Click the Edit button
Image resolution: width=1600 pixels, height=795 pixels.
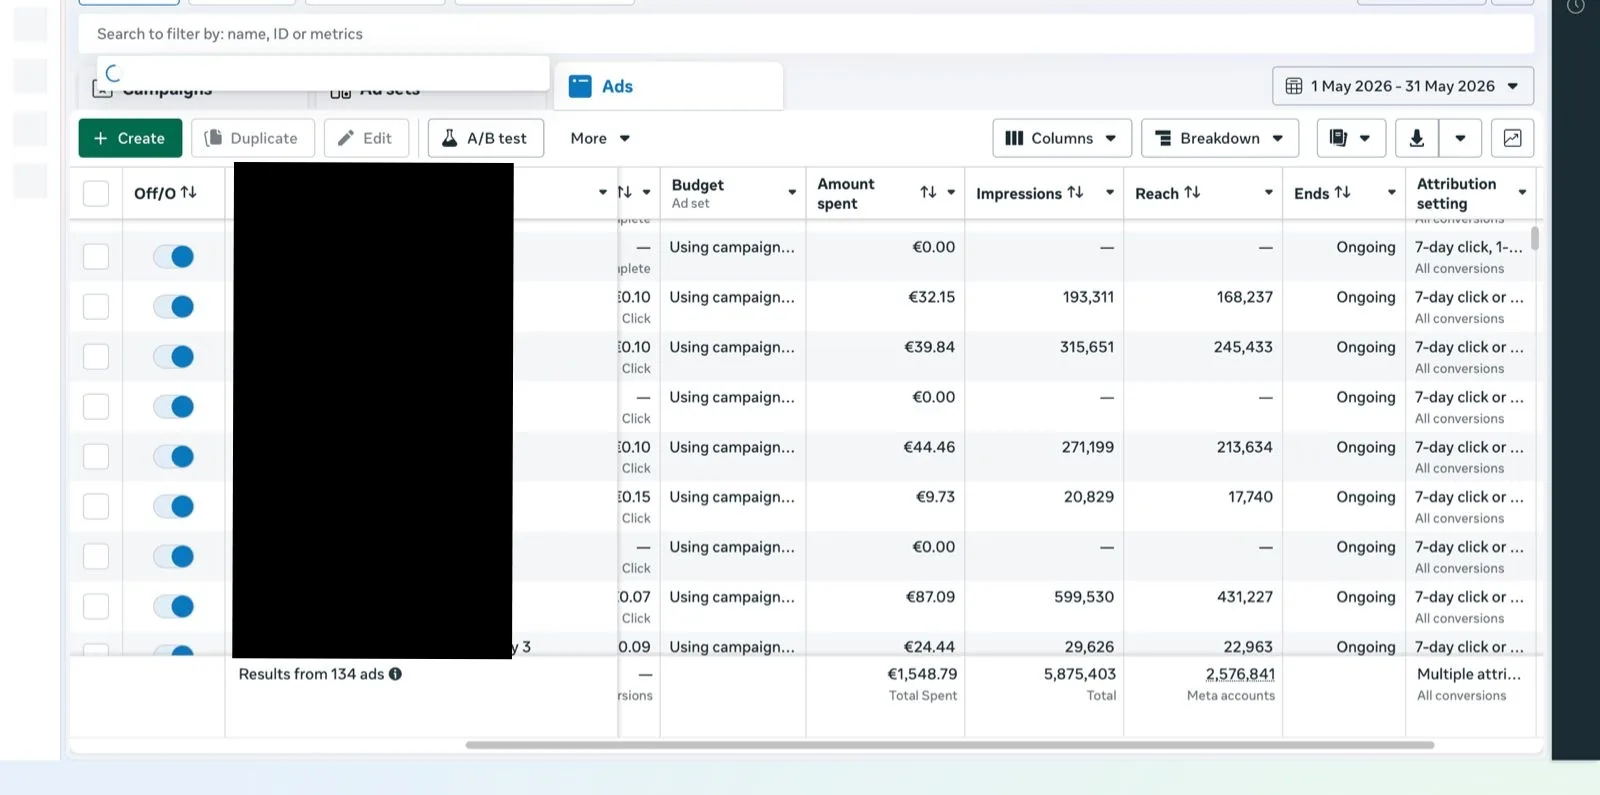click(366, 138)
